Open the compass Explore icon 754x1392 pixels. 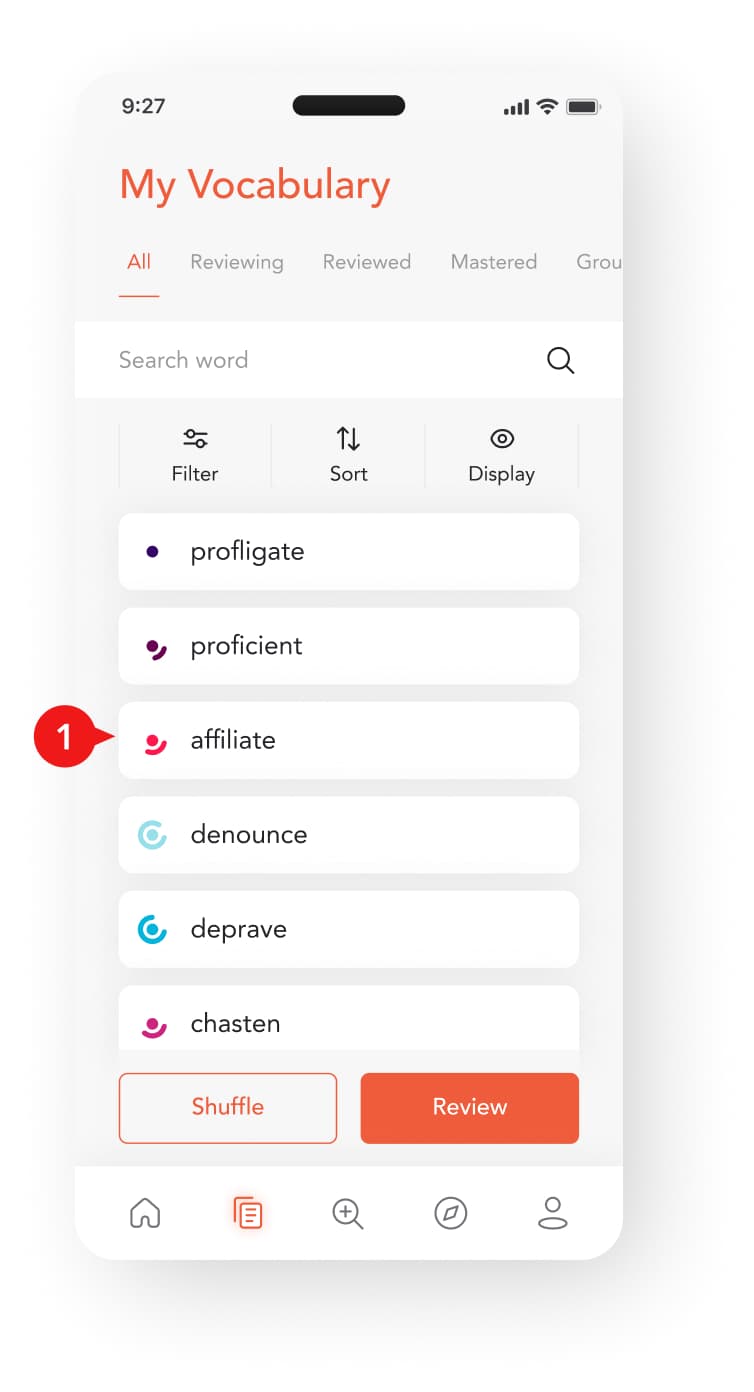tap(451, 1213)
